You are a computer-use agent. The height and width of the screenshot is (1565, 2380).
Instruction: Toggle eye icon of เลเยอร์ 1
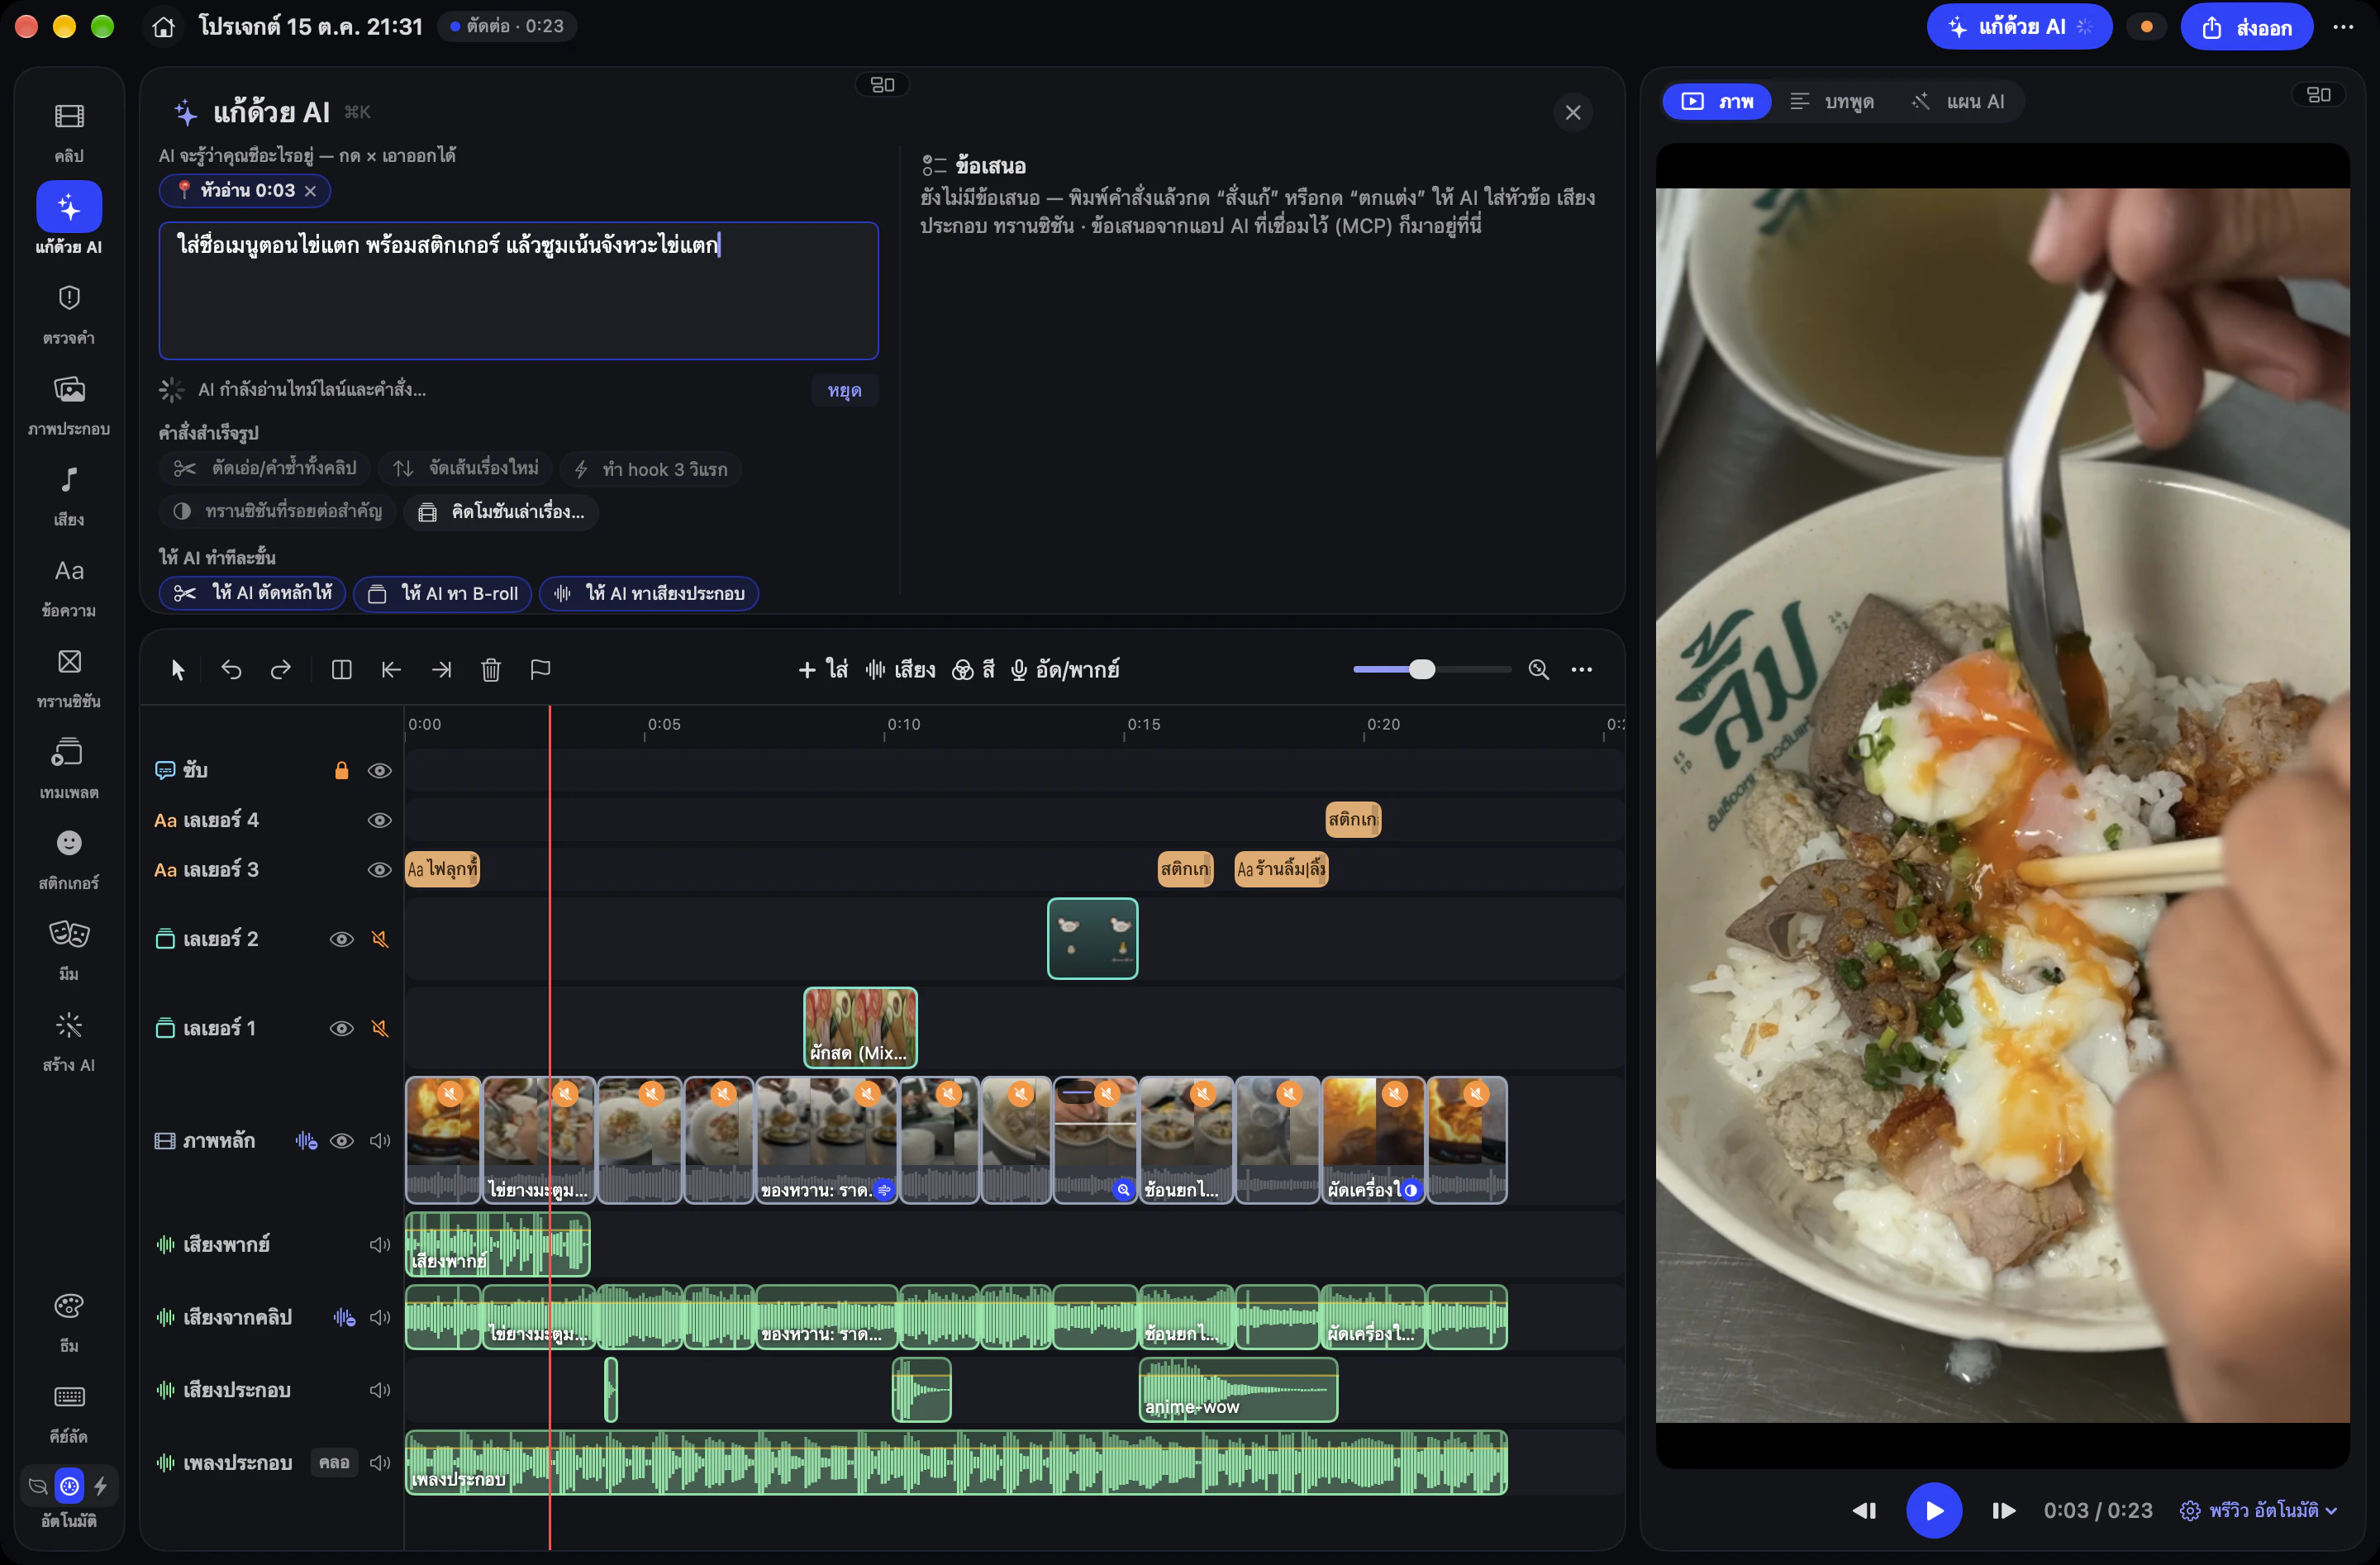pos(341,1028)
